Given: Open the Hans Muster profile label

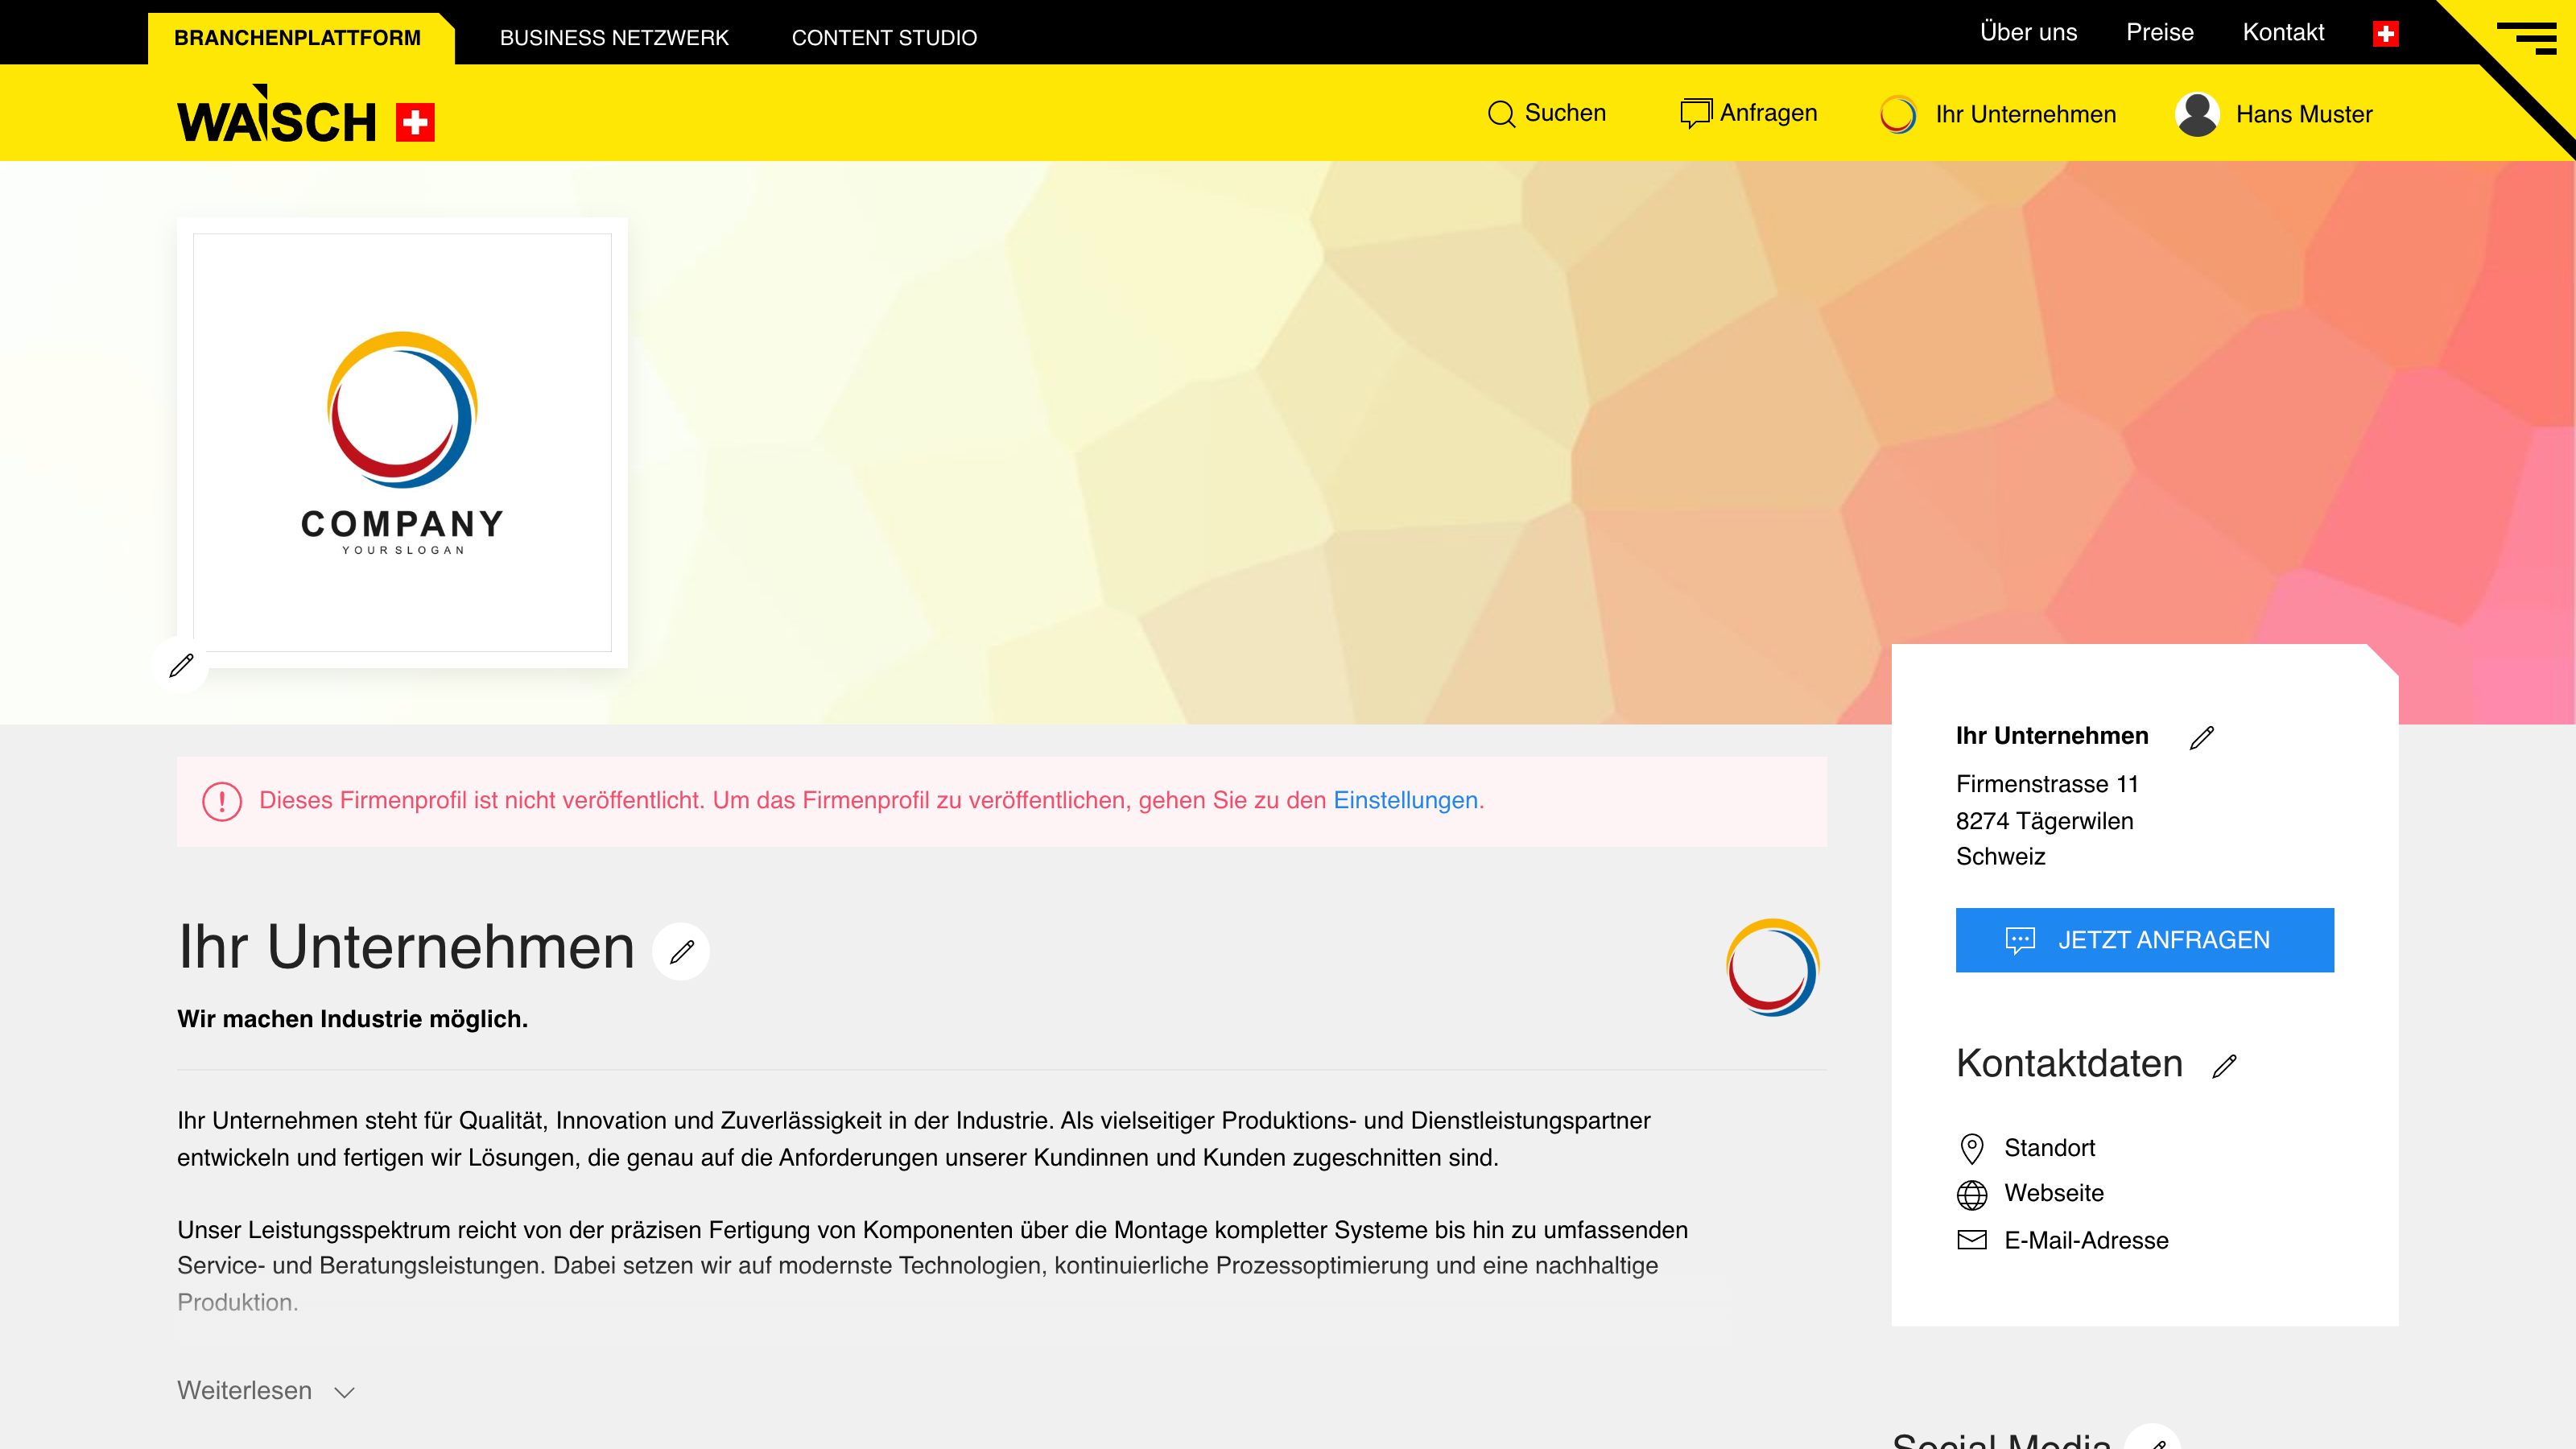Looking at the screenshot, I should tap(2304, 114).
